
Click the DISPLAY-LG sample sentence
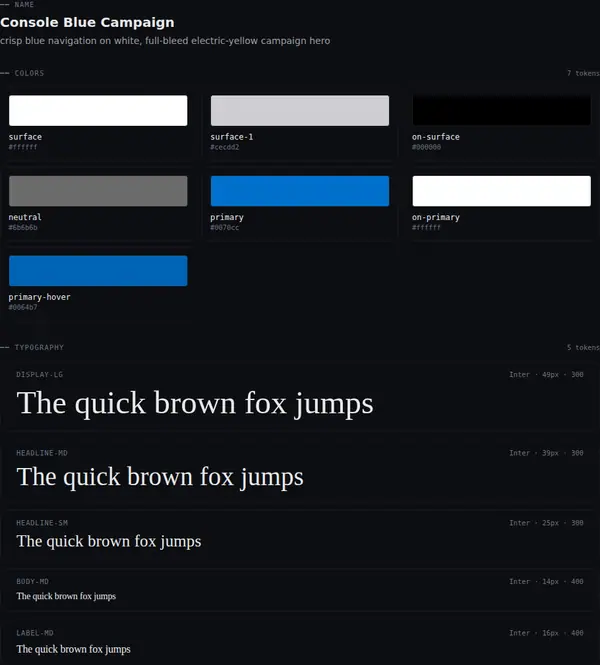click(195, 403)
